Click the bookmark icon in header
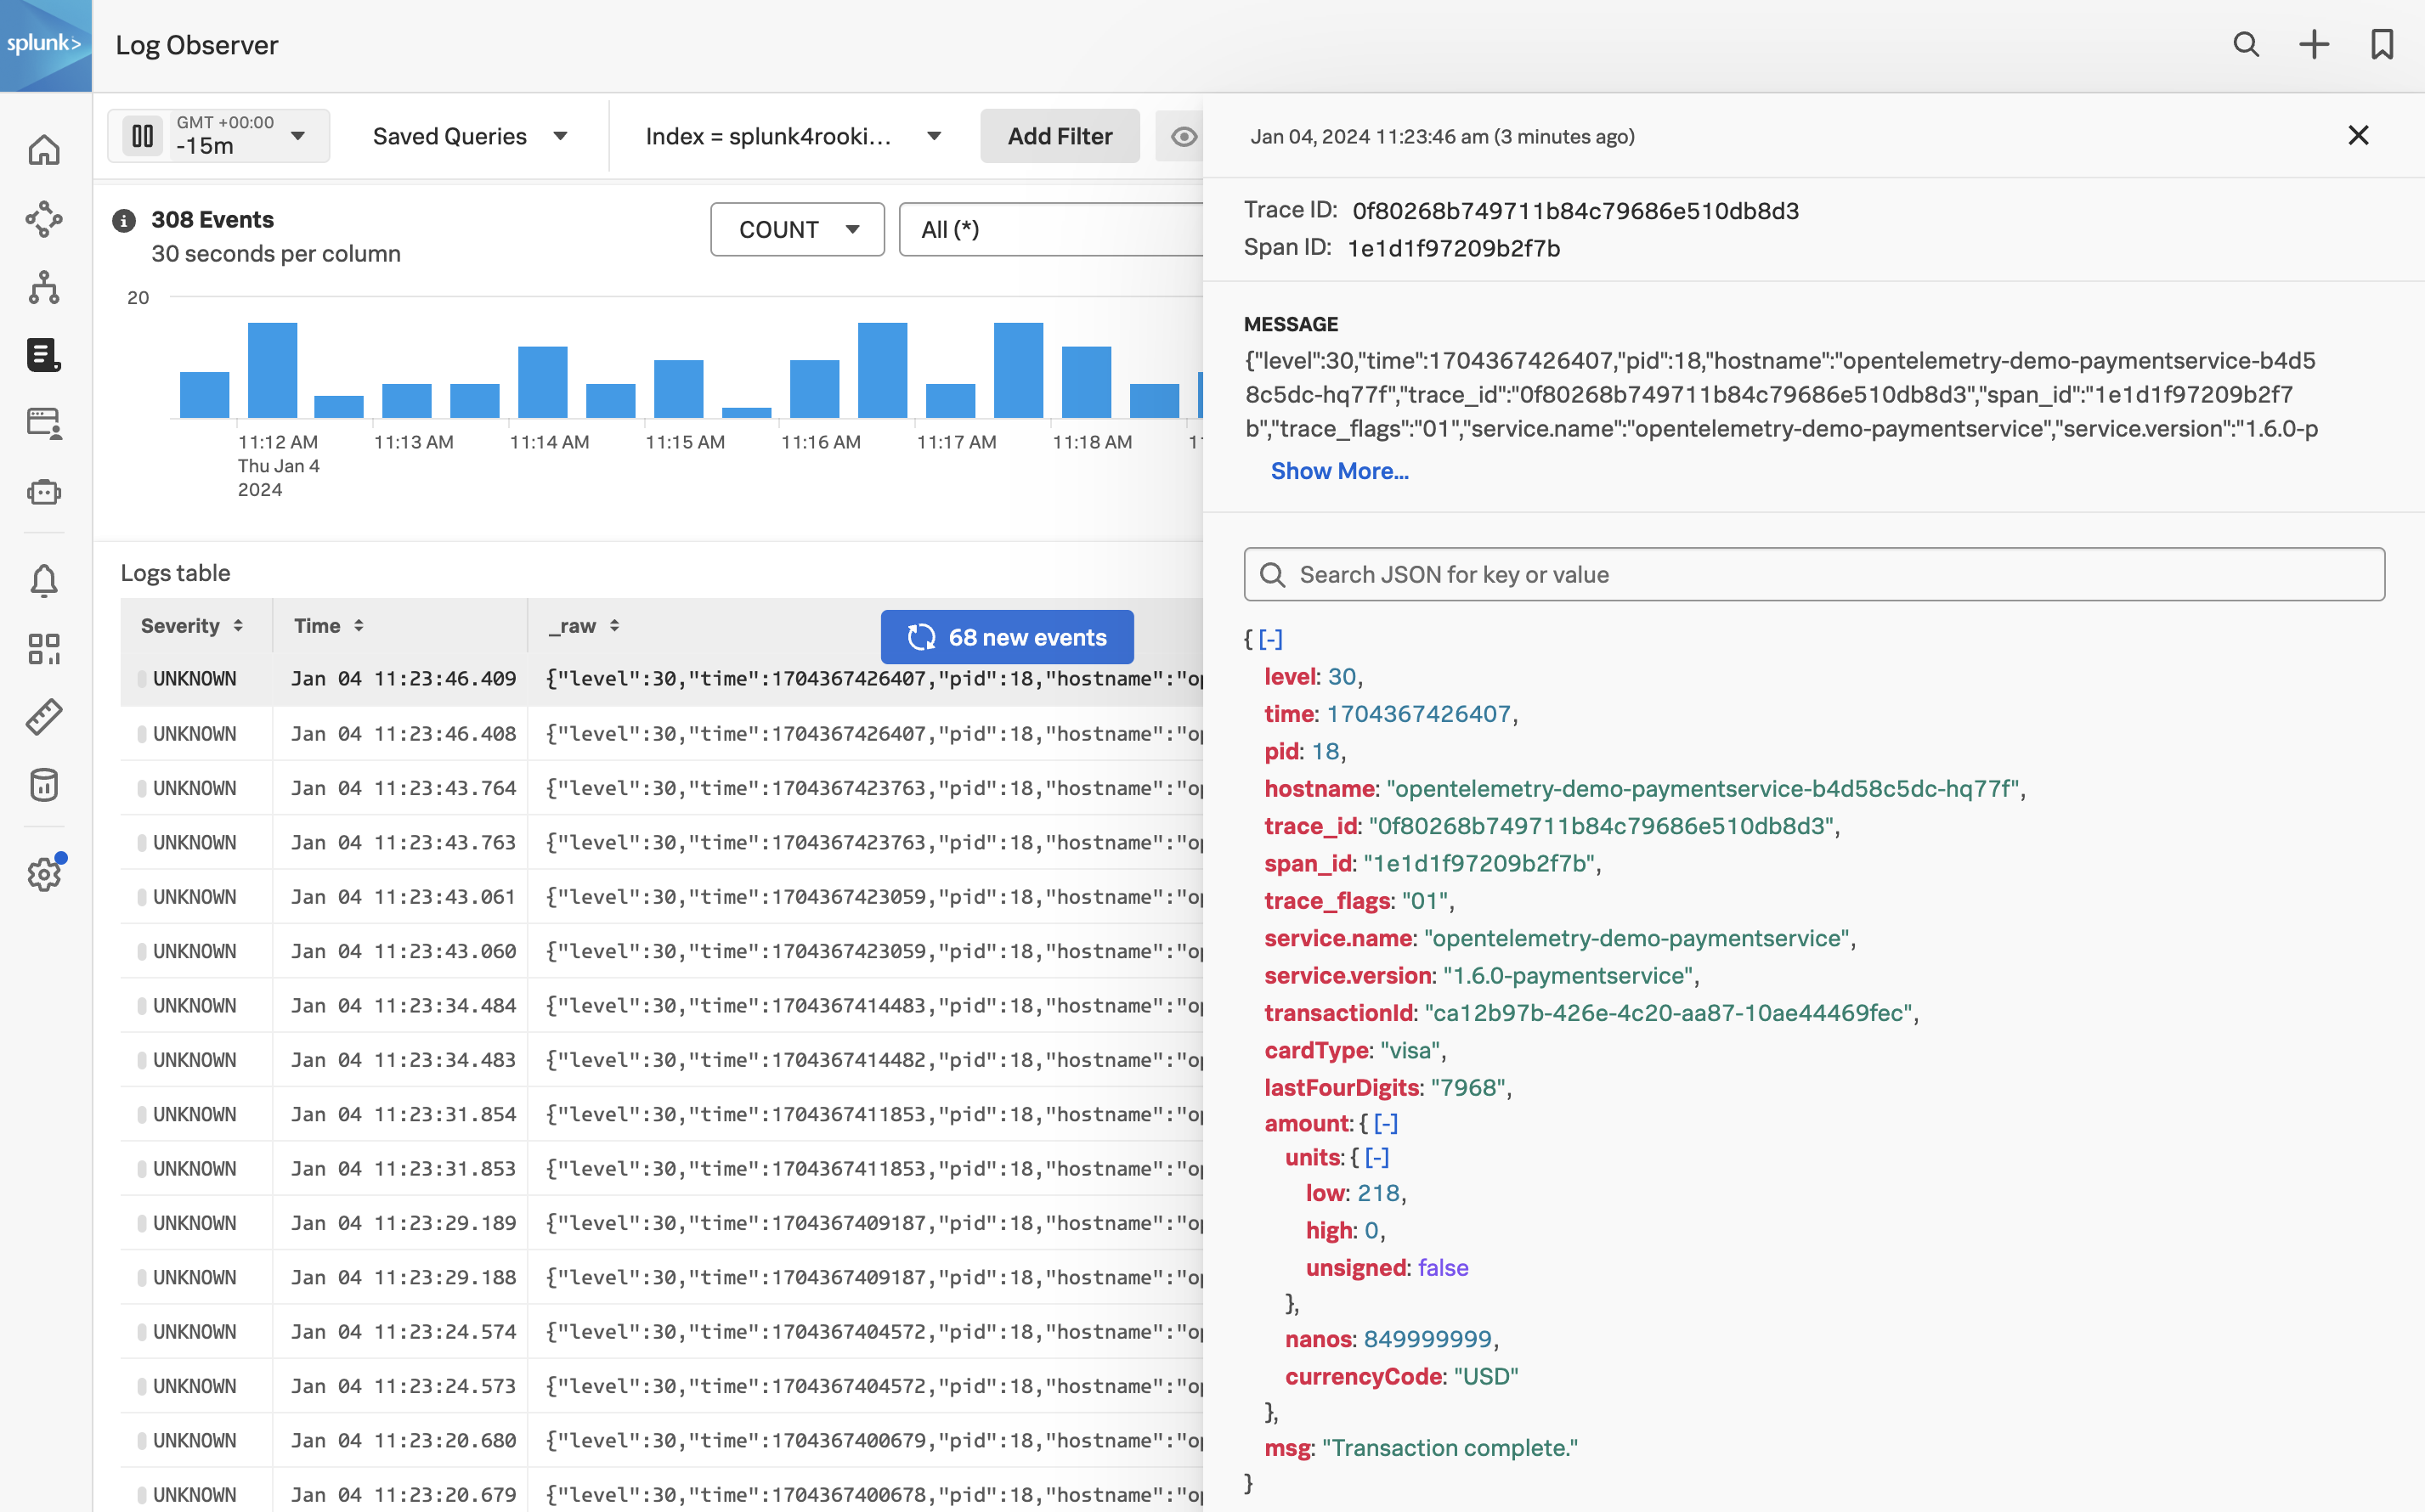 coord(2382,44)
